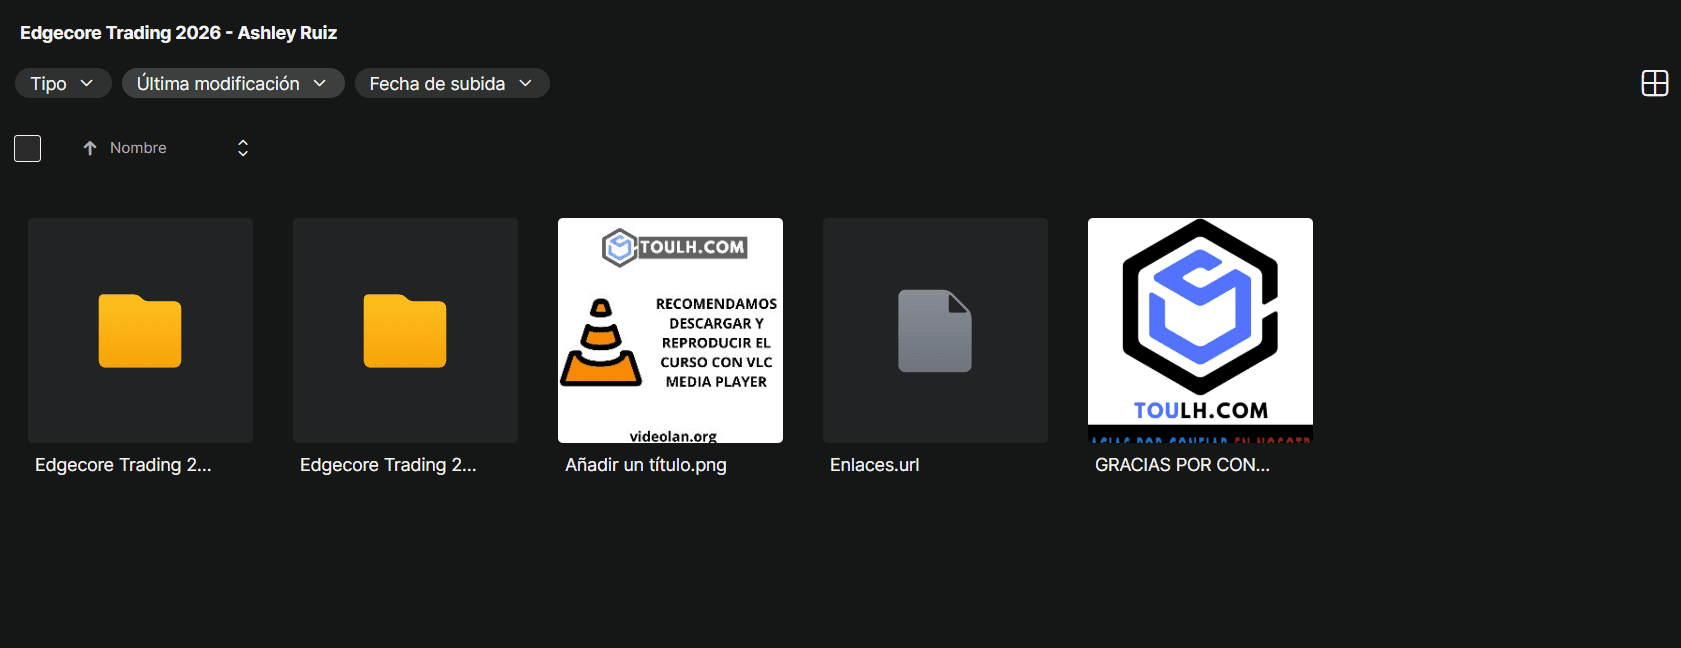Click the chevron arrow inside Tipo filter

pos(87,83)
